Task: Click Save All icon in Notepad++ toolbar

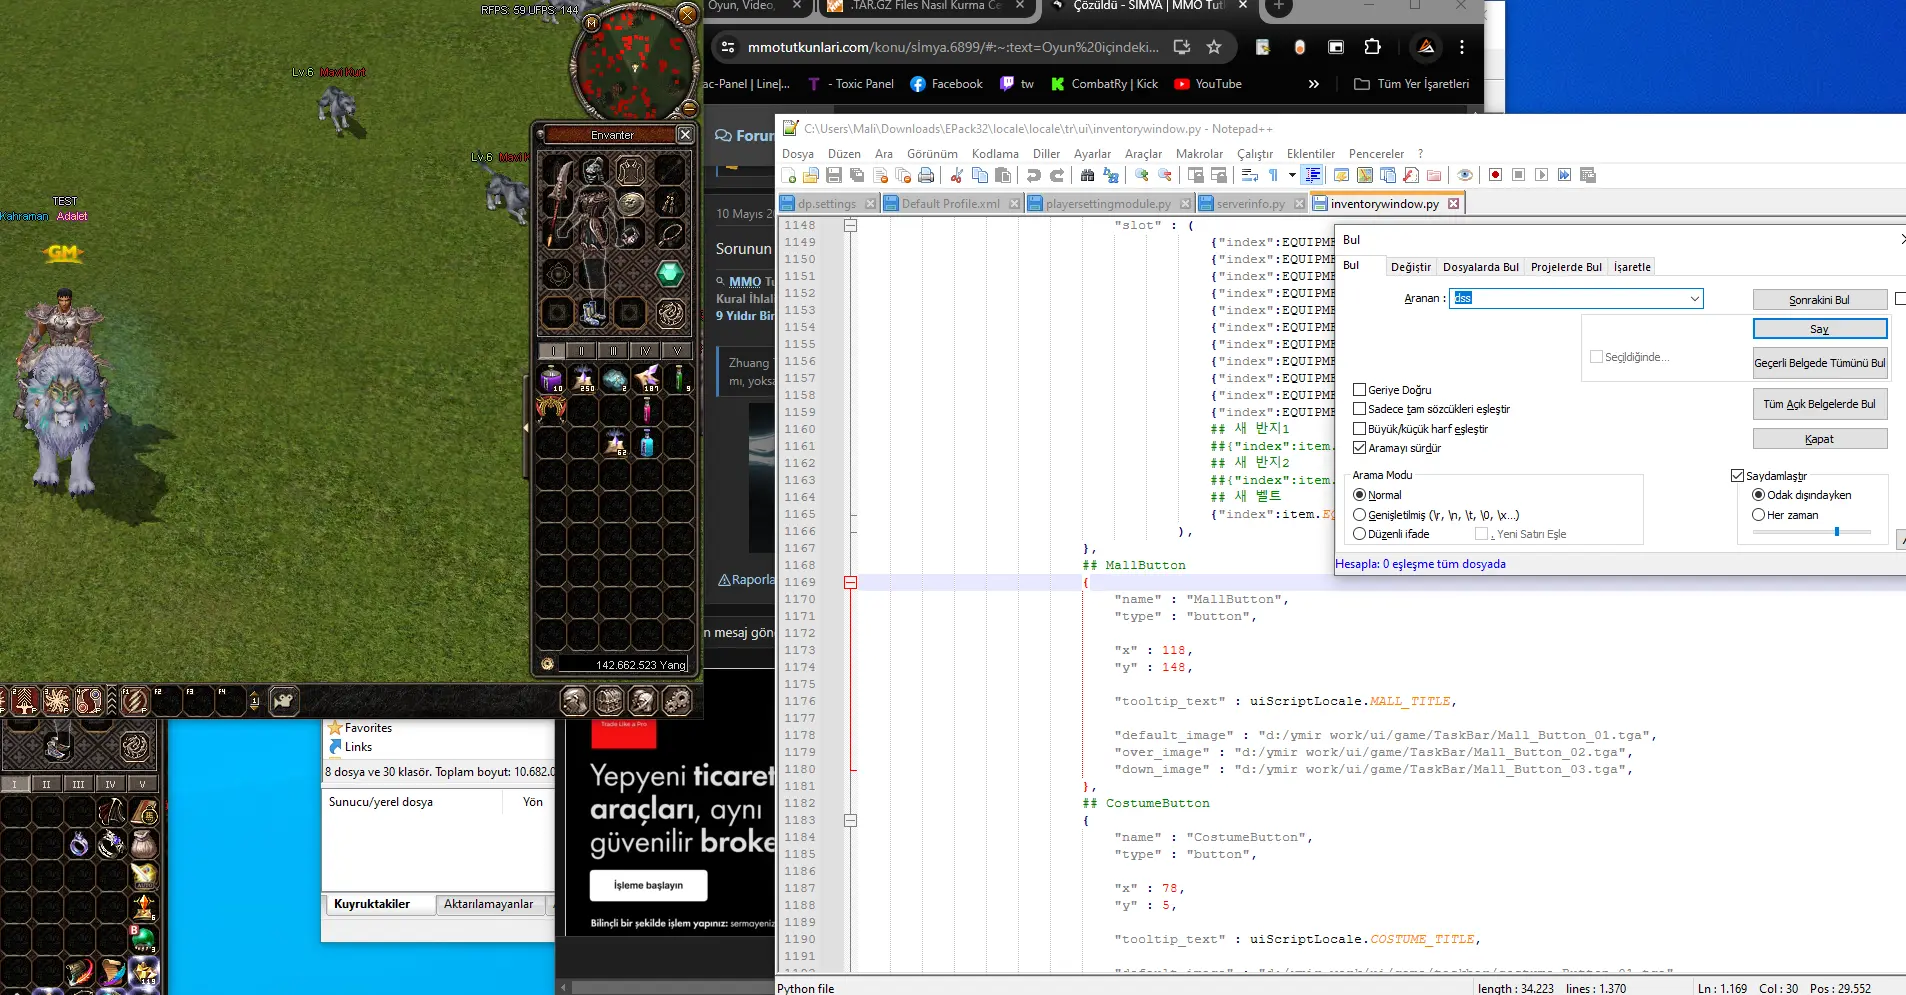Action: pyautogui.click(x=857, y=175)
